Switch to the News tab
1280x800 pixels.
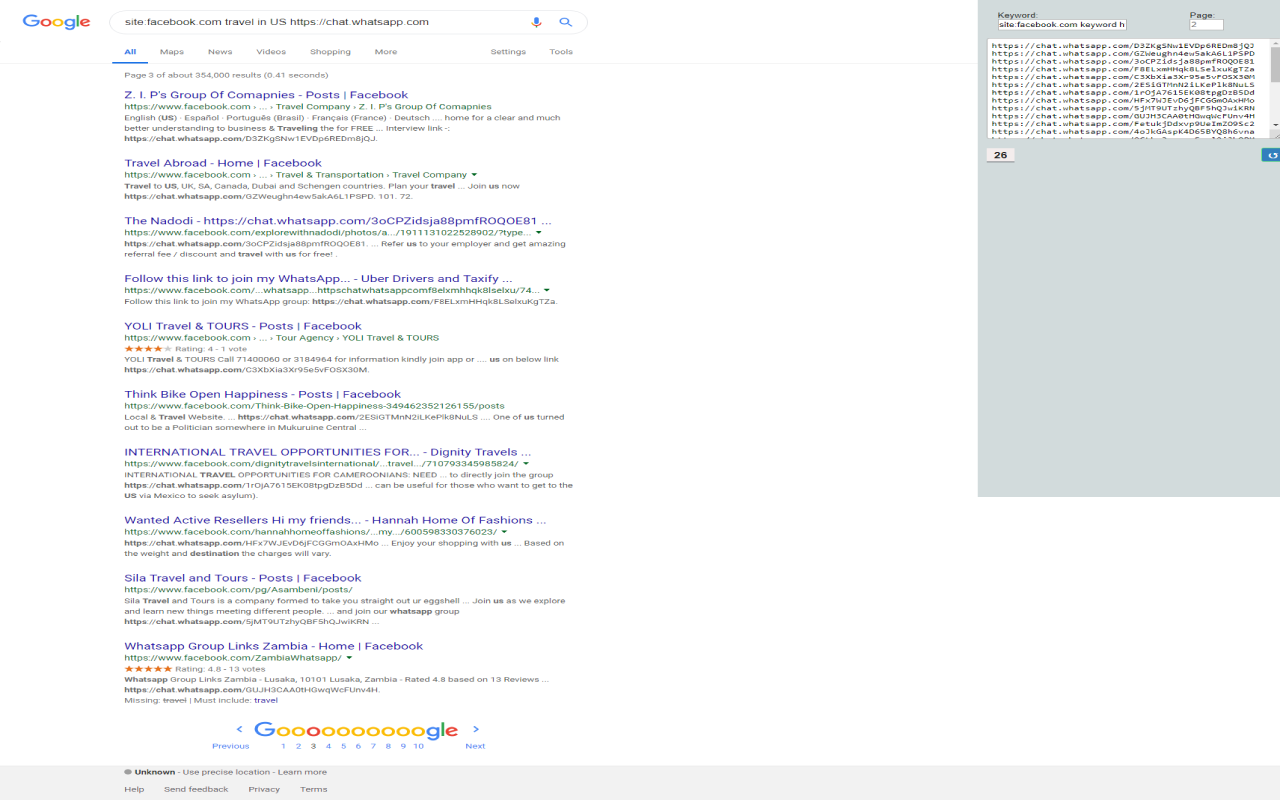pos(220,52)
